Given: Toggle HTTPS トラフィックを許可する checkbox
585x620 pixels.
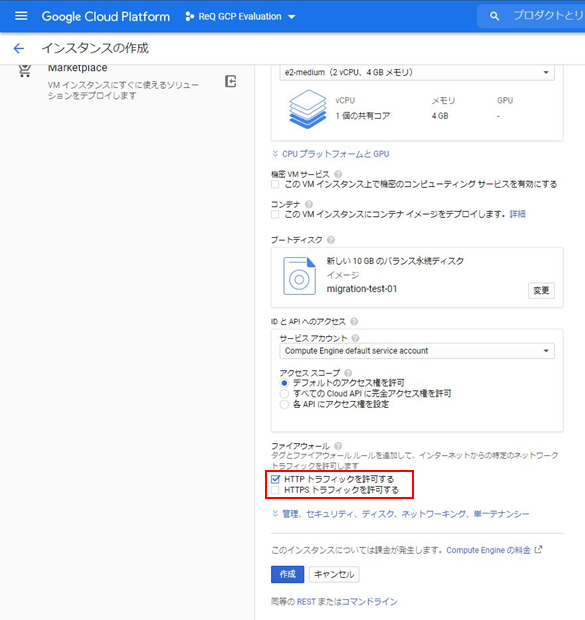Looking at the screenshot, I should [x=275, y=490].
